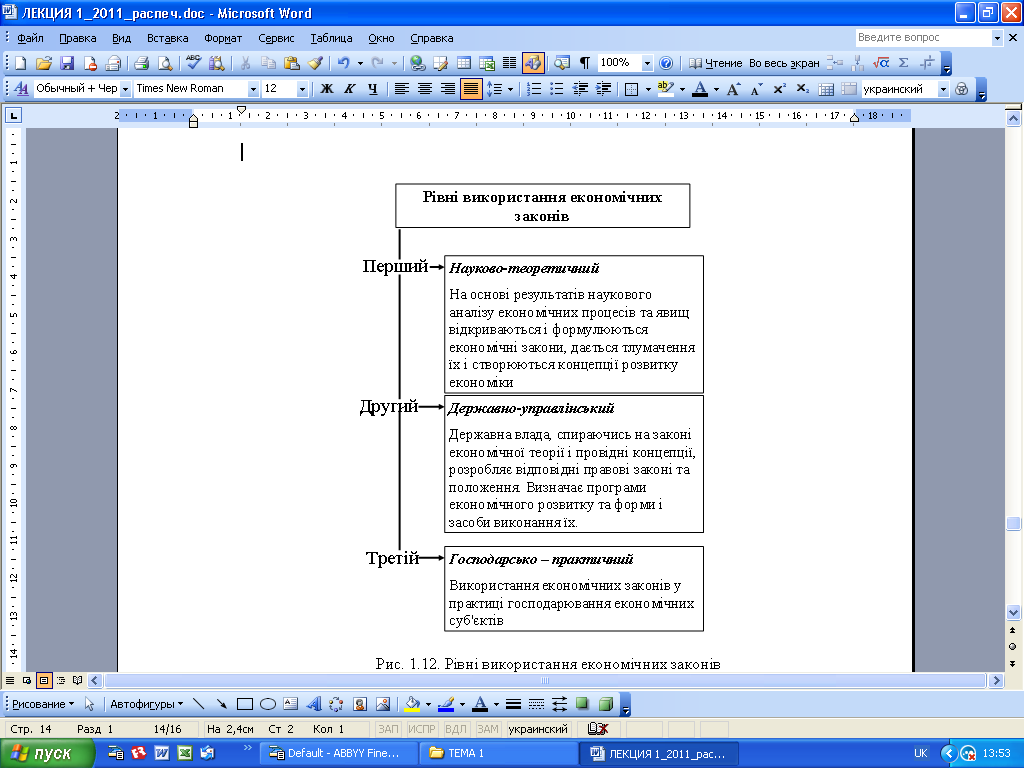The width and height of the screenshot is (1024, 768).
Task: Insert equation with square root icon
Action: pyautogui.click(x=880, y=63)
